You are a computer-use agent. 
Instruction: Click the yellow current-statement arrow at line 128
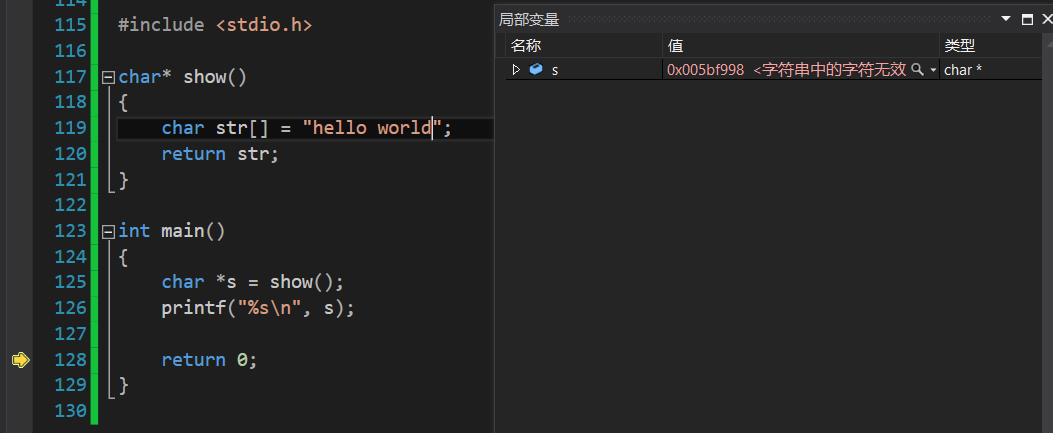[x=20, y=360]
